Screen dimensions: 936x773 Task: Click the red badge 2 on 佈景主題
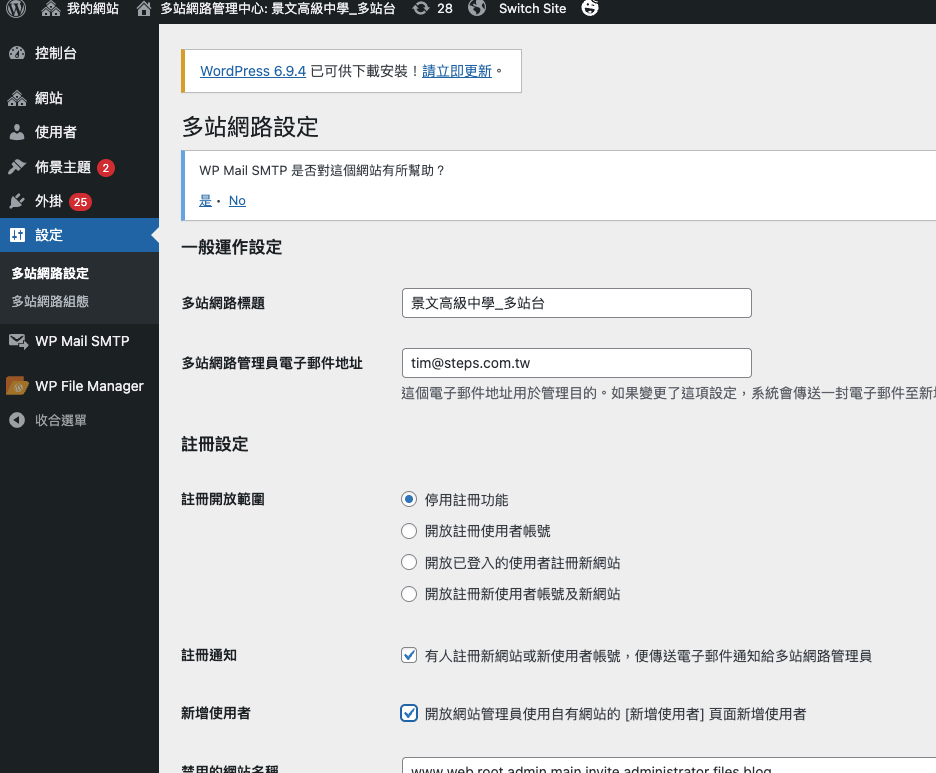click(106, 168)
